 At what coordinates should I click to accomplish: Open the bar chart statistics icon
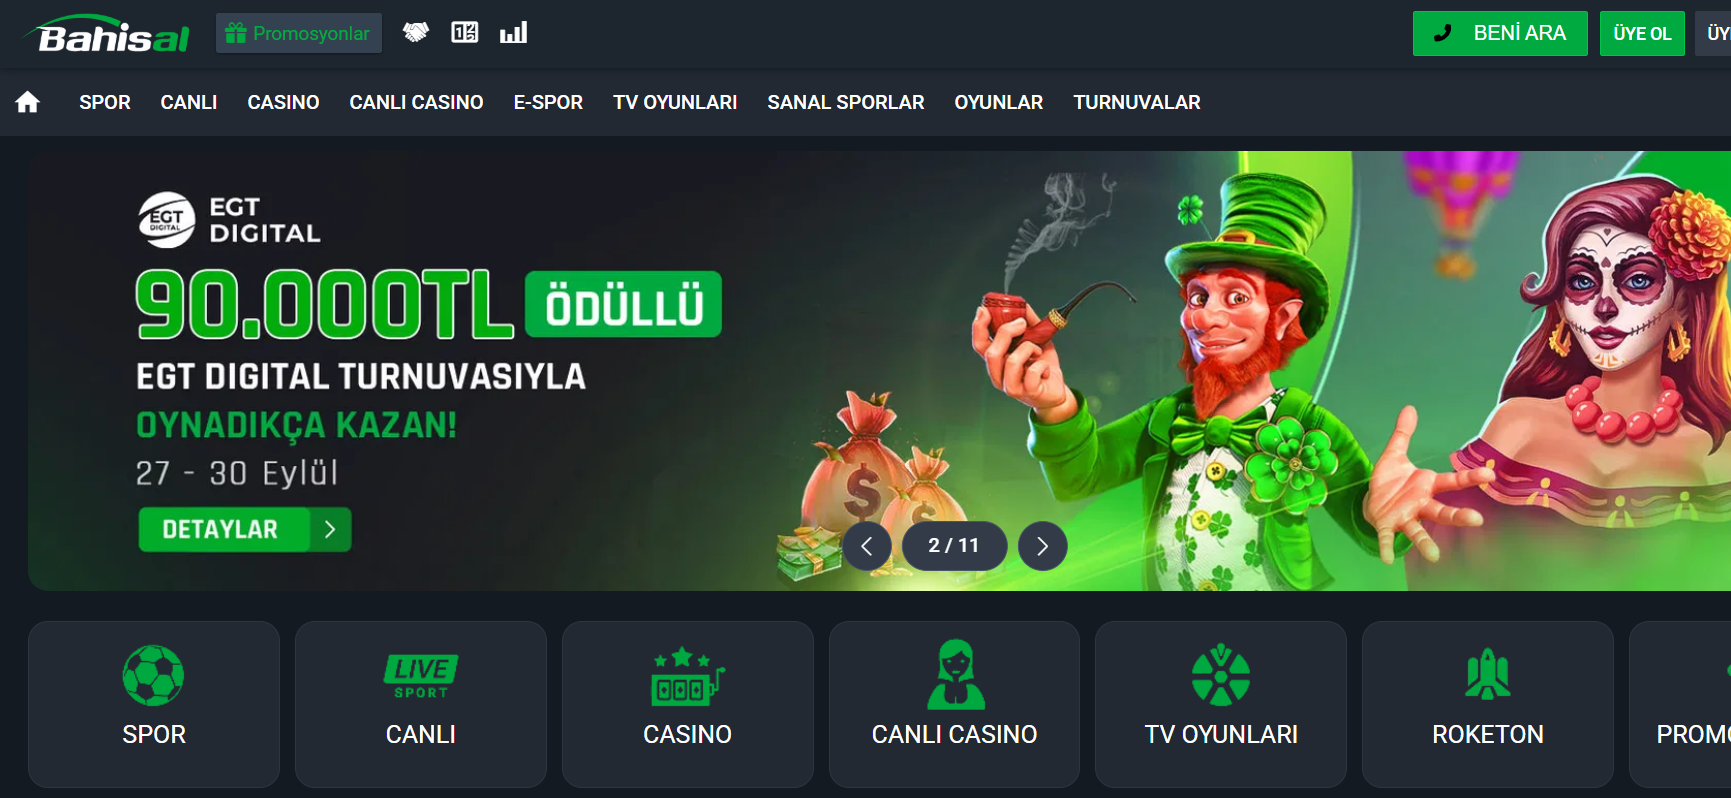tap(514, 33)
